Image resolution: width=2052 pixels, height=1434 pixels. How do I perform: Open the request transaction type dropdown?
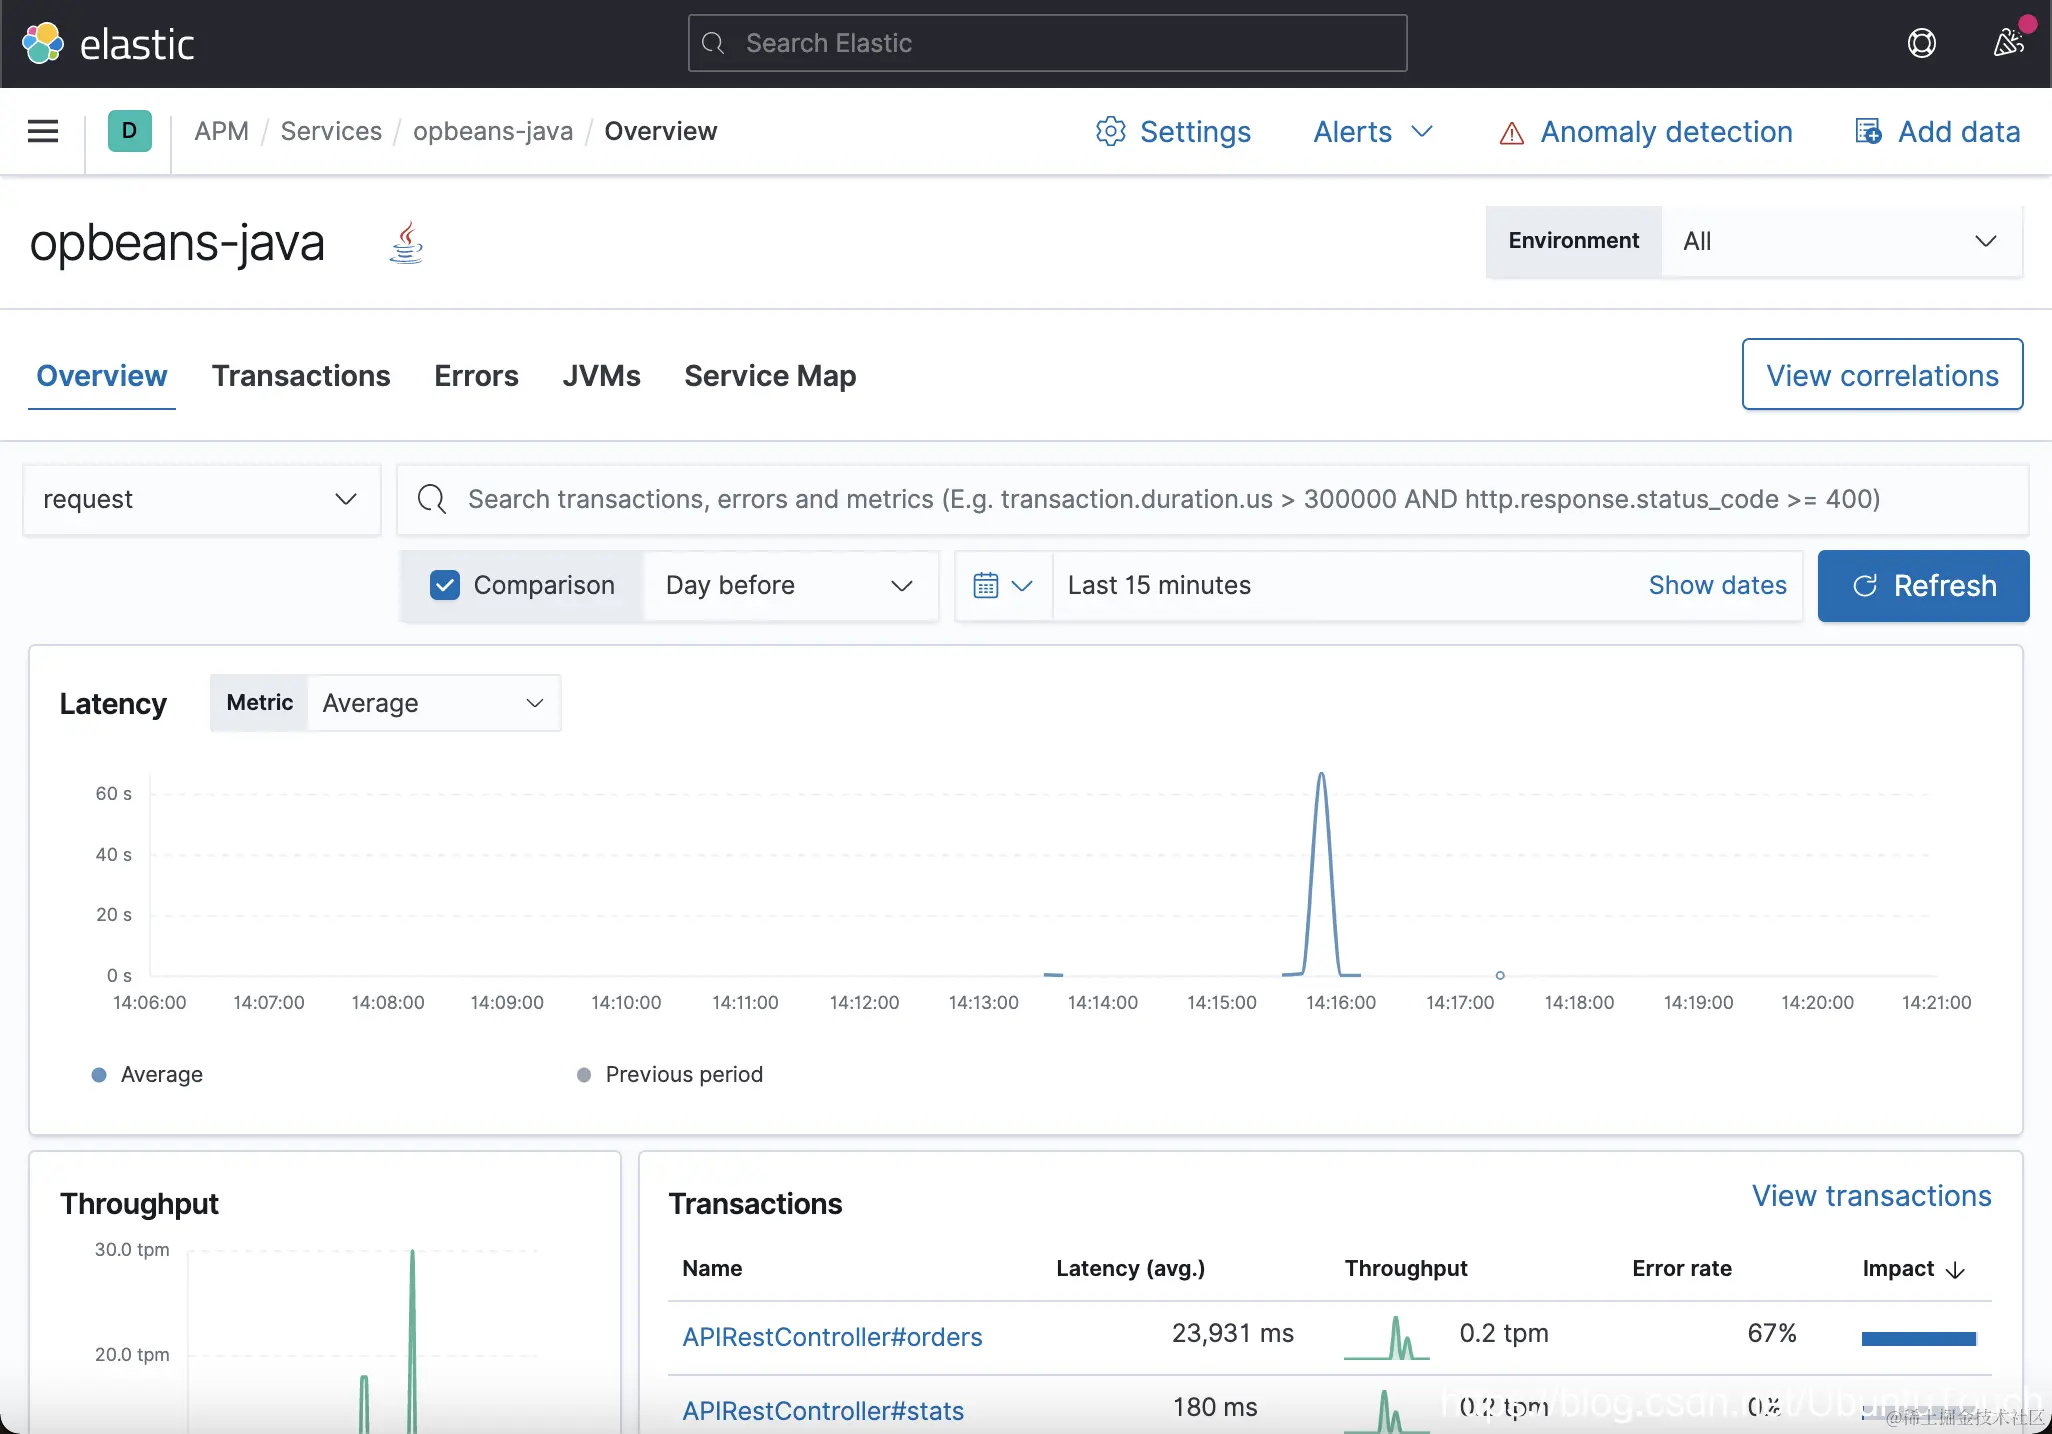(201, 499)
